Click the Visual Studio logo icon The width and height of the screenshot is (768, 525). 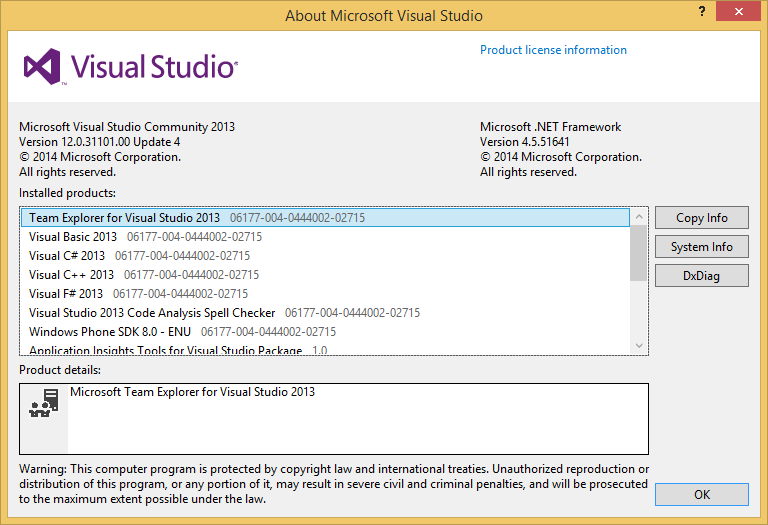coord(43,67)
